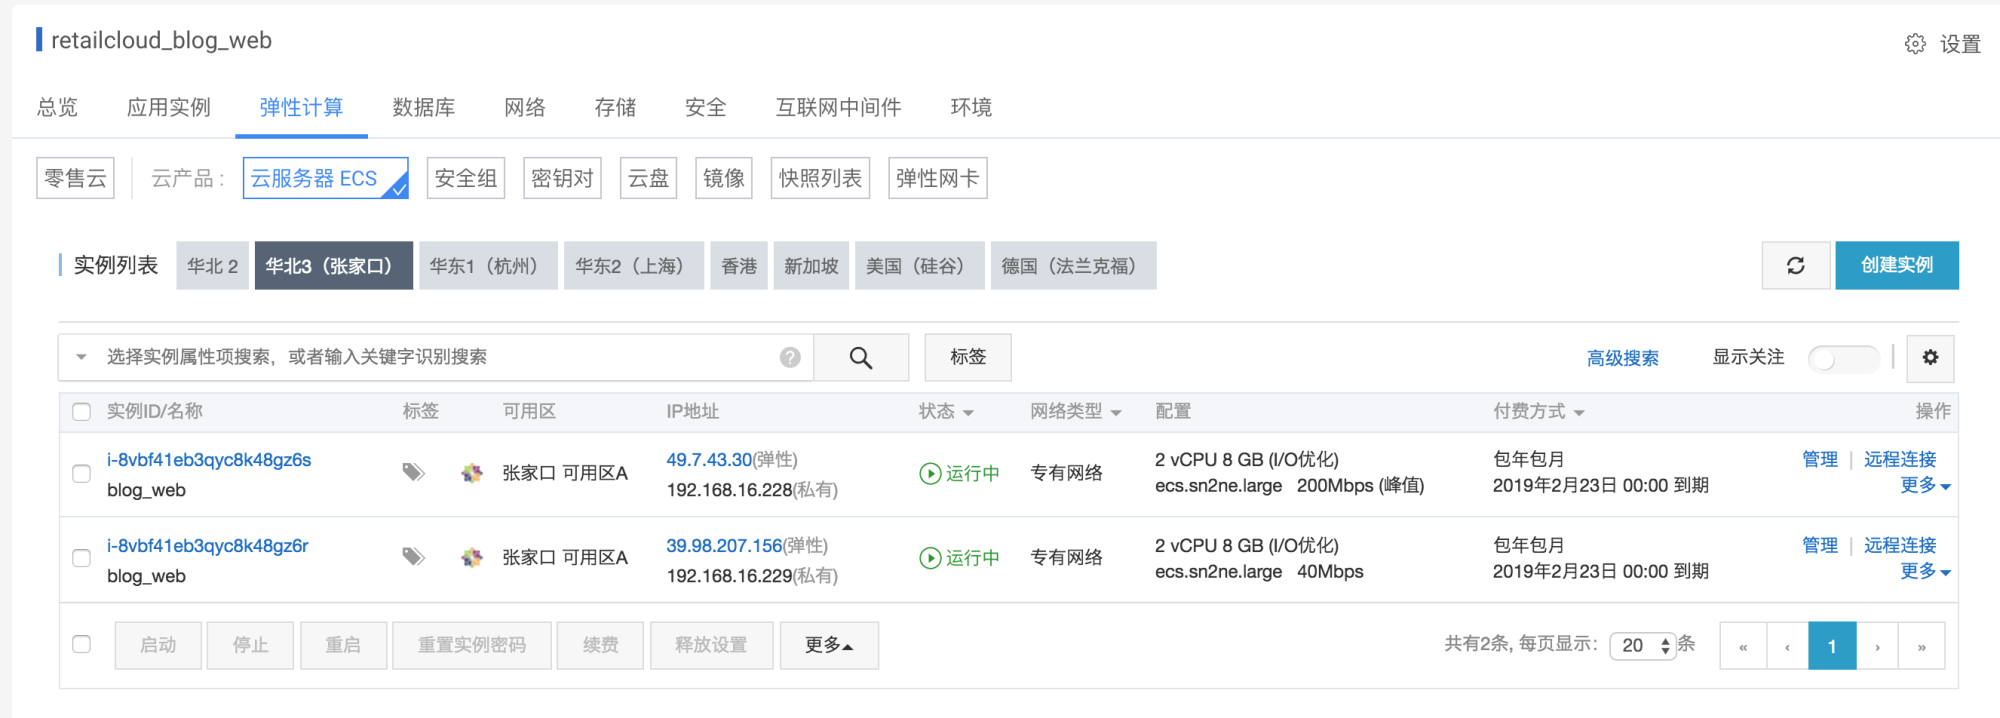The width and height of the screenshot is (2000, 718).
Task: Click the search help question mark icon
Action: click(790, 358)
